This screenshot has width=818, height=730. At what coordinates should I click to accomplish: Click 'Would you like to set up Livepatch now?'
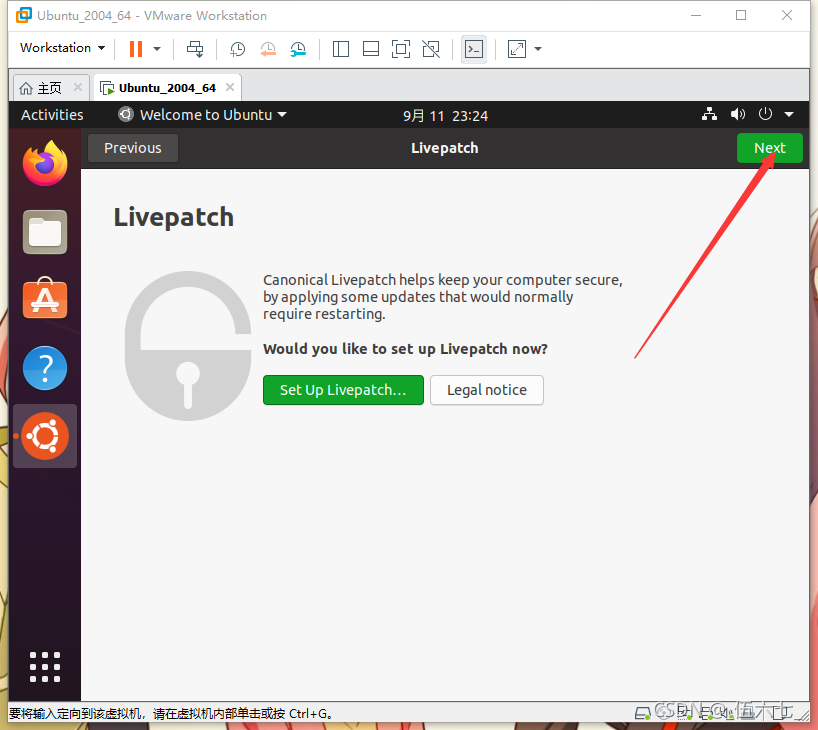point(405,349)
